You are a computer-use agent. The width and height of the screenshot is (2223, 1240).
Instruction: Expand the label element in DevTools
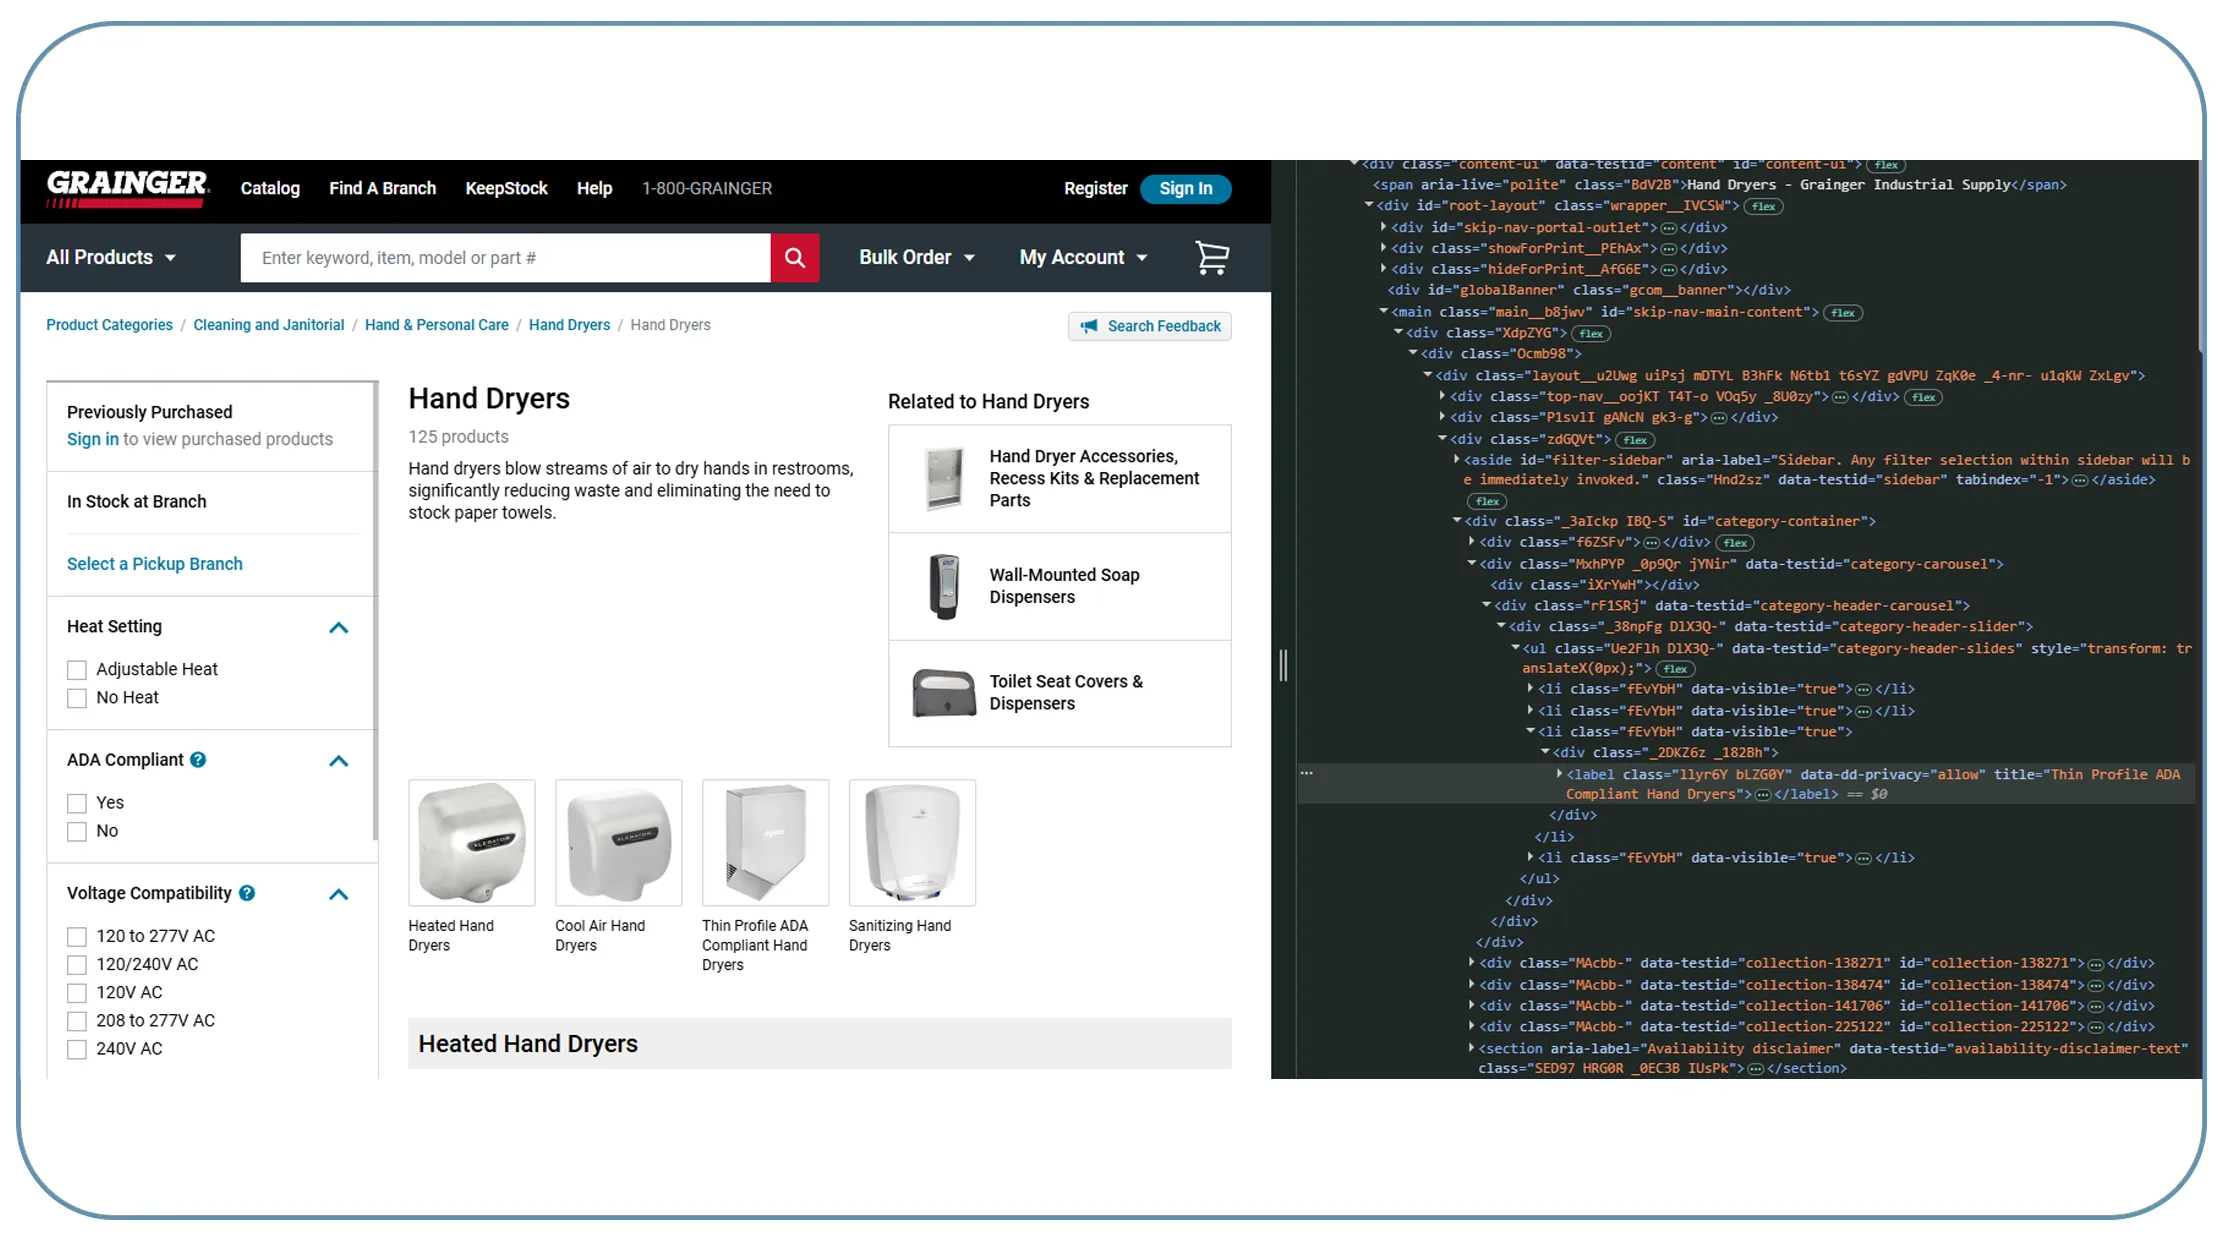pyautogui.click(x=1559, y=774)
